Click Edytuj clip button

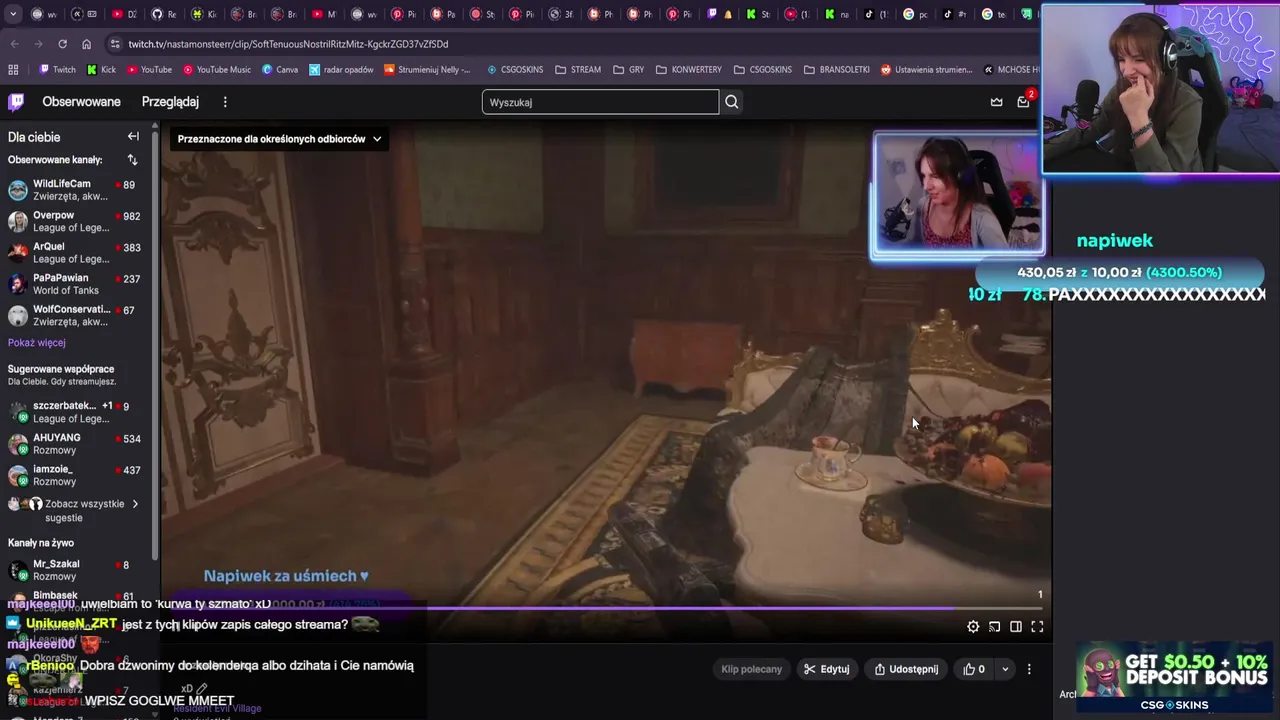point(826,669)
